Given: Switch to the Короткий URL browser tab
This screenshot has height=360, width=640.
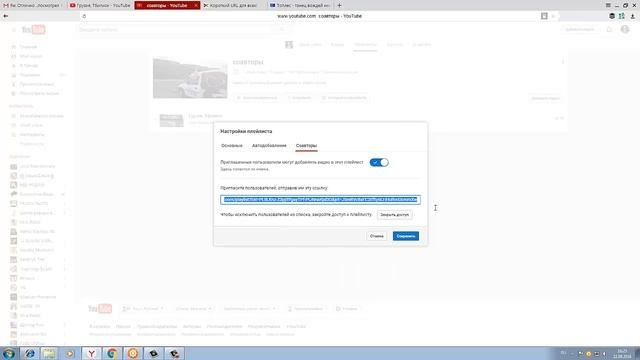Looking at the screenshot, I should coord(233,5).
